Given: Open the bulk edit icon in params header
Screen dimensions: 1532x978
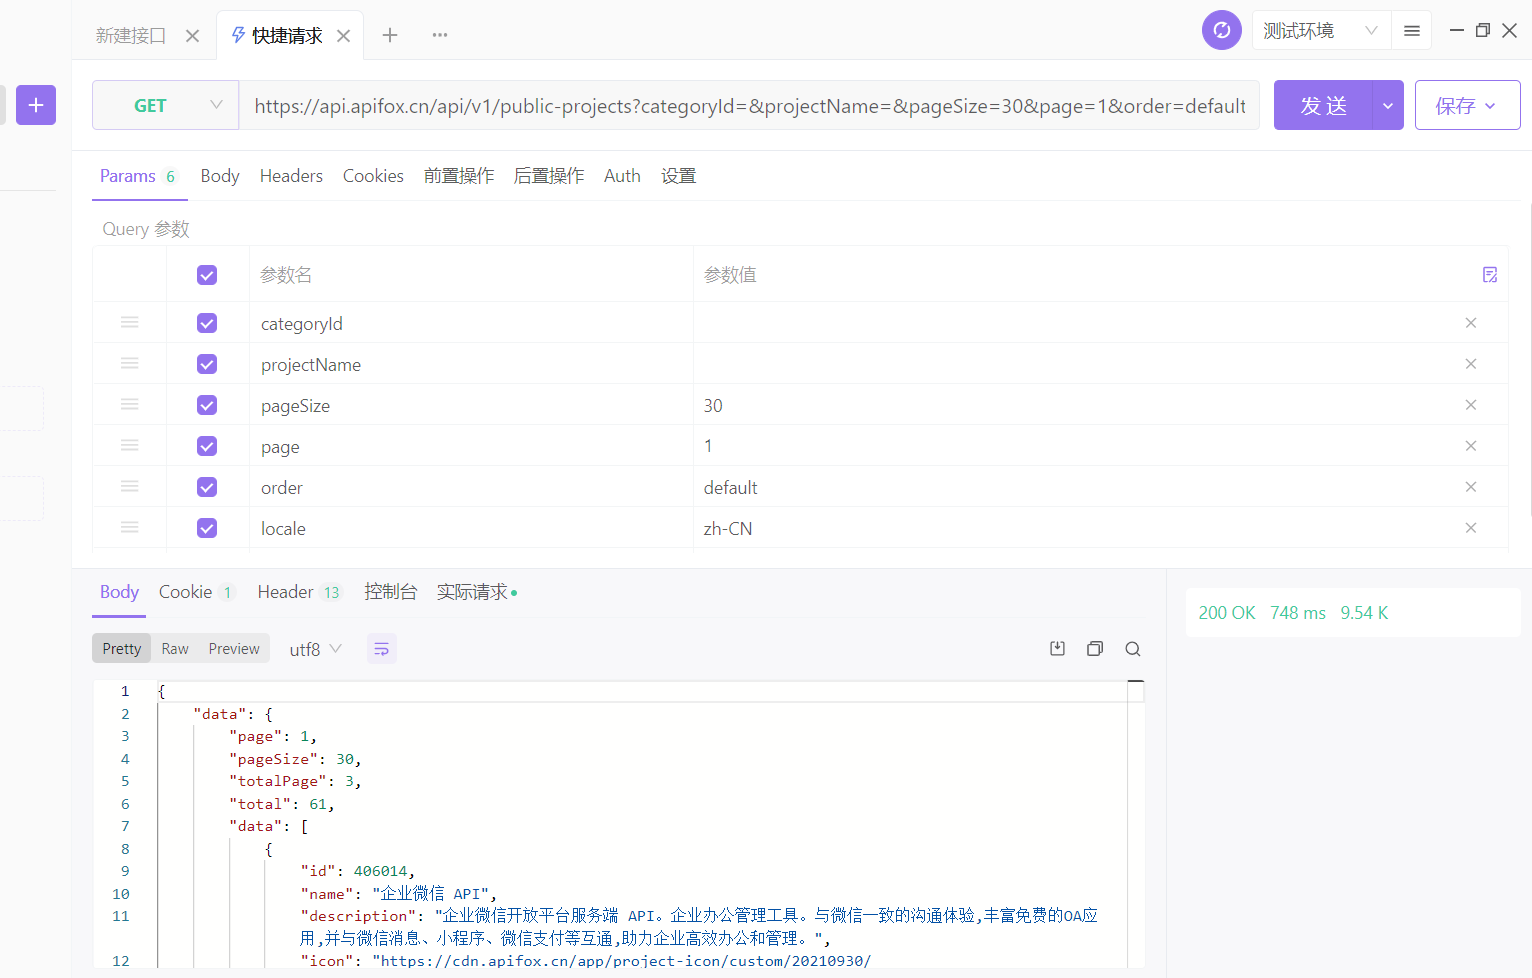Looking at the screenshot, I should (x=1490, y=275).
